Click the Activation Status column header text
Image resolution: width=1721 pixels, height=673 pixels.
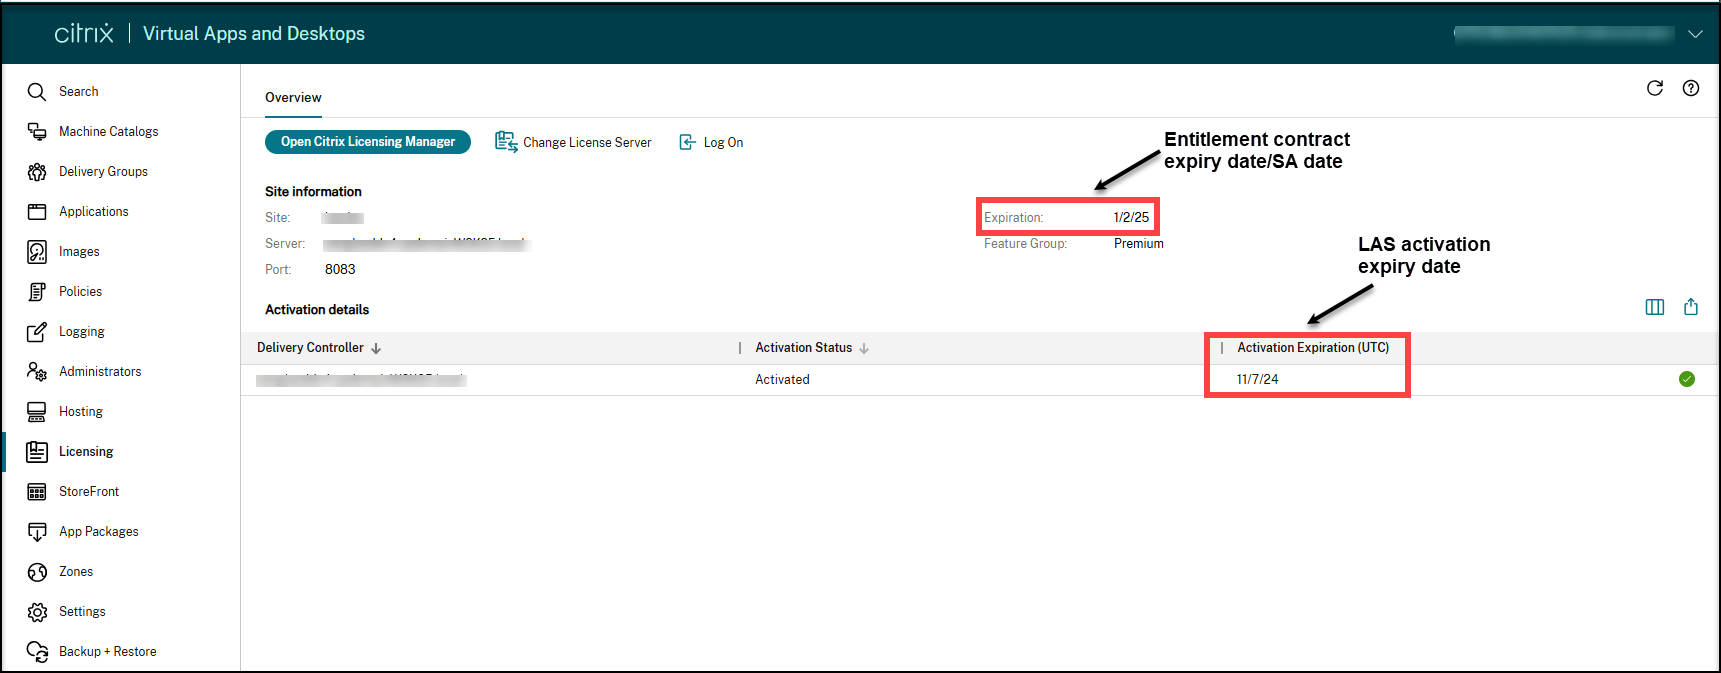pyautogui.click(x=803, y=348)
